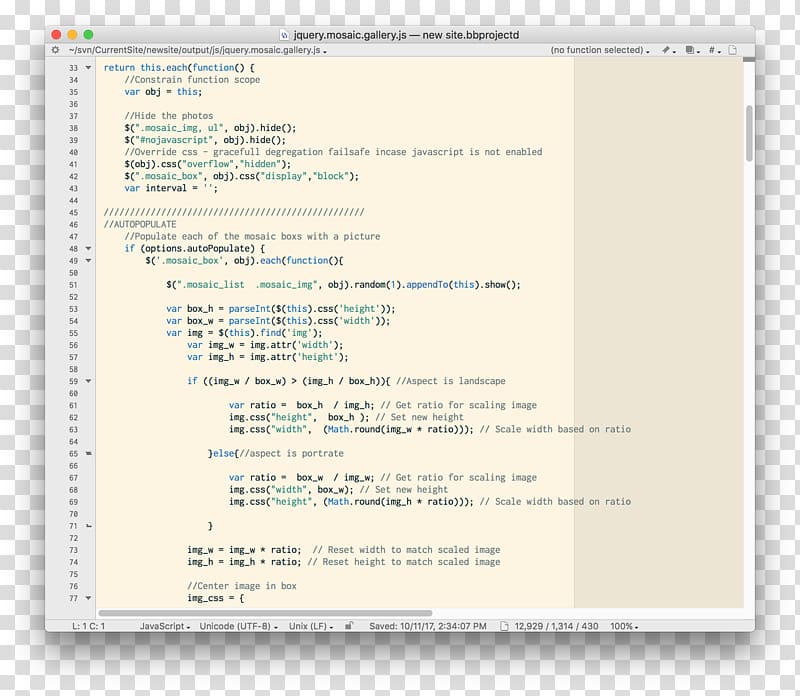This screenshot has height=696, width=800.
Task: Open the text options pop-up icon
Action: coord(692,50)
